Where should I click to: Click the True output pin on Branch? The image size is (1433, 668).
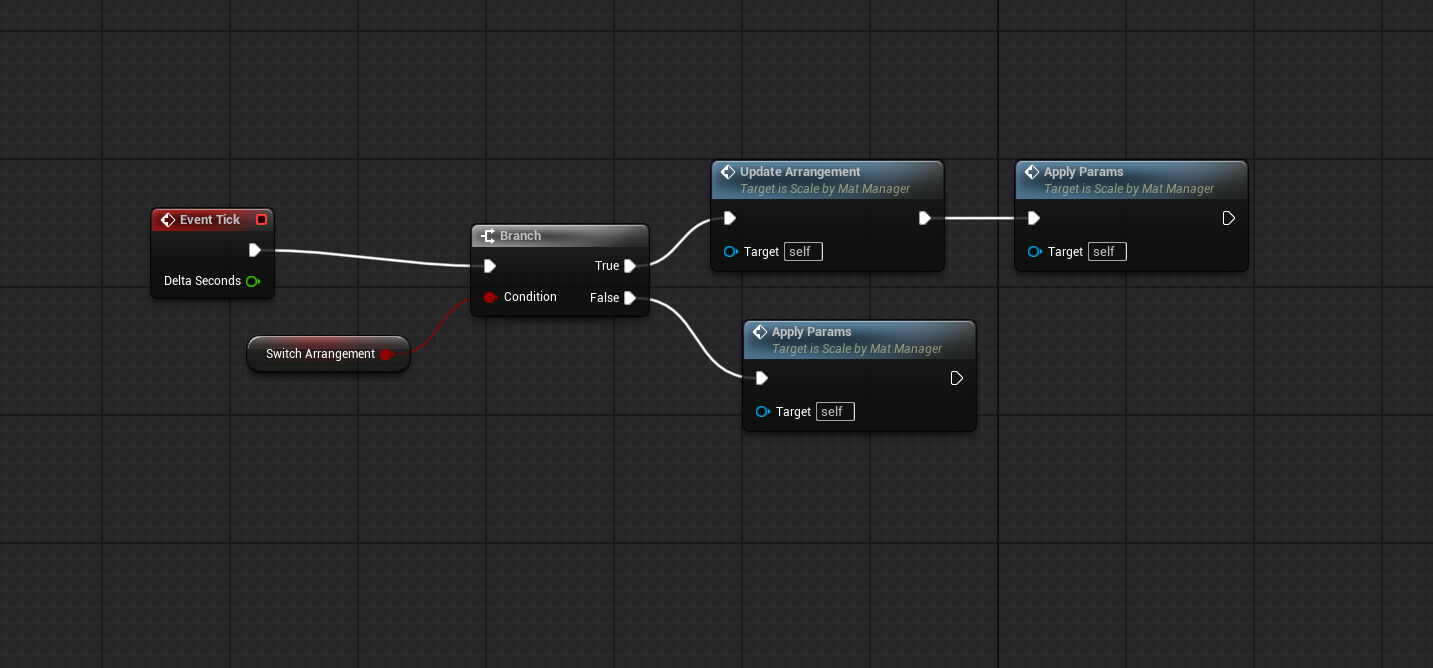point(630,266)
